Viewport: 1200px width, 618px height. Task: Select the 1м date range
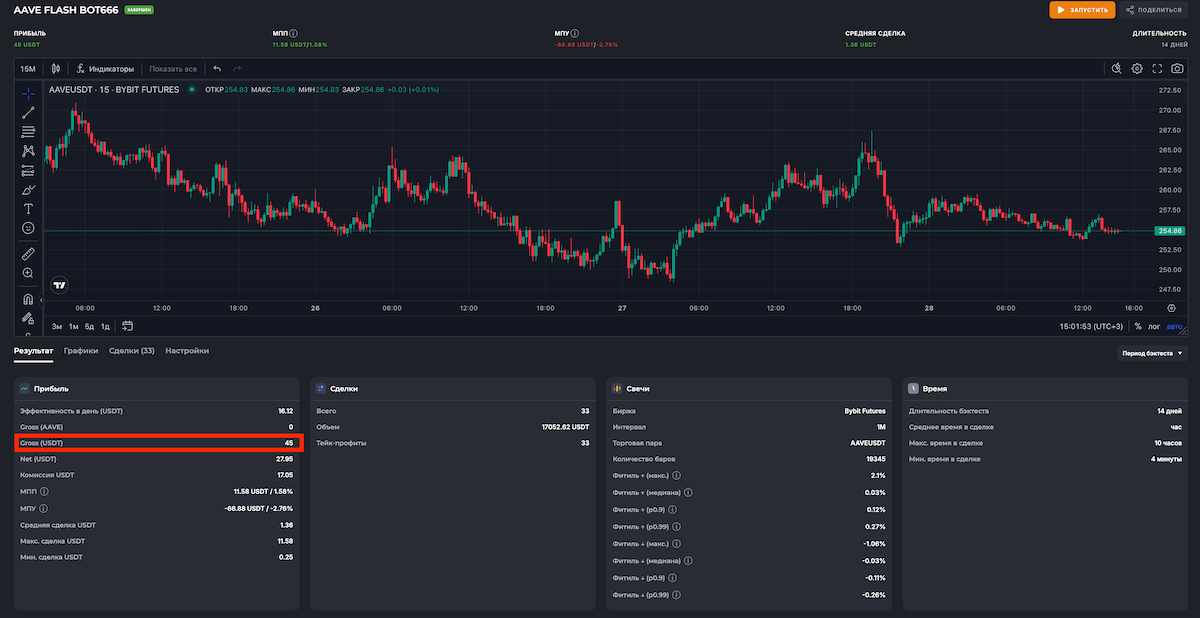[x=74, y=326]
